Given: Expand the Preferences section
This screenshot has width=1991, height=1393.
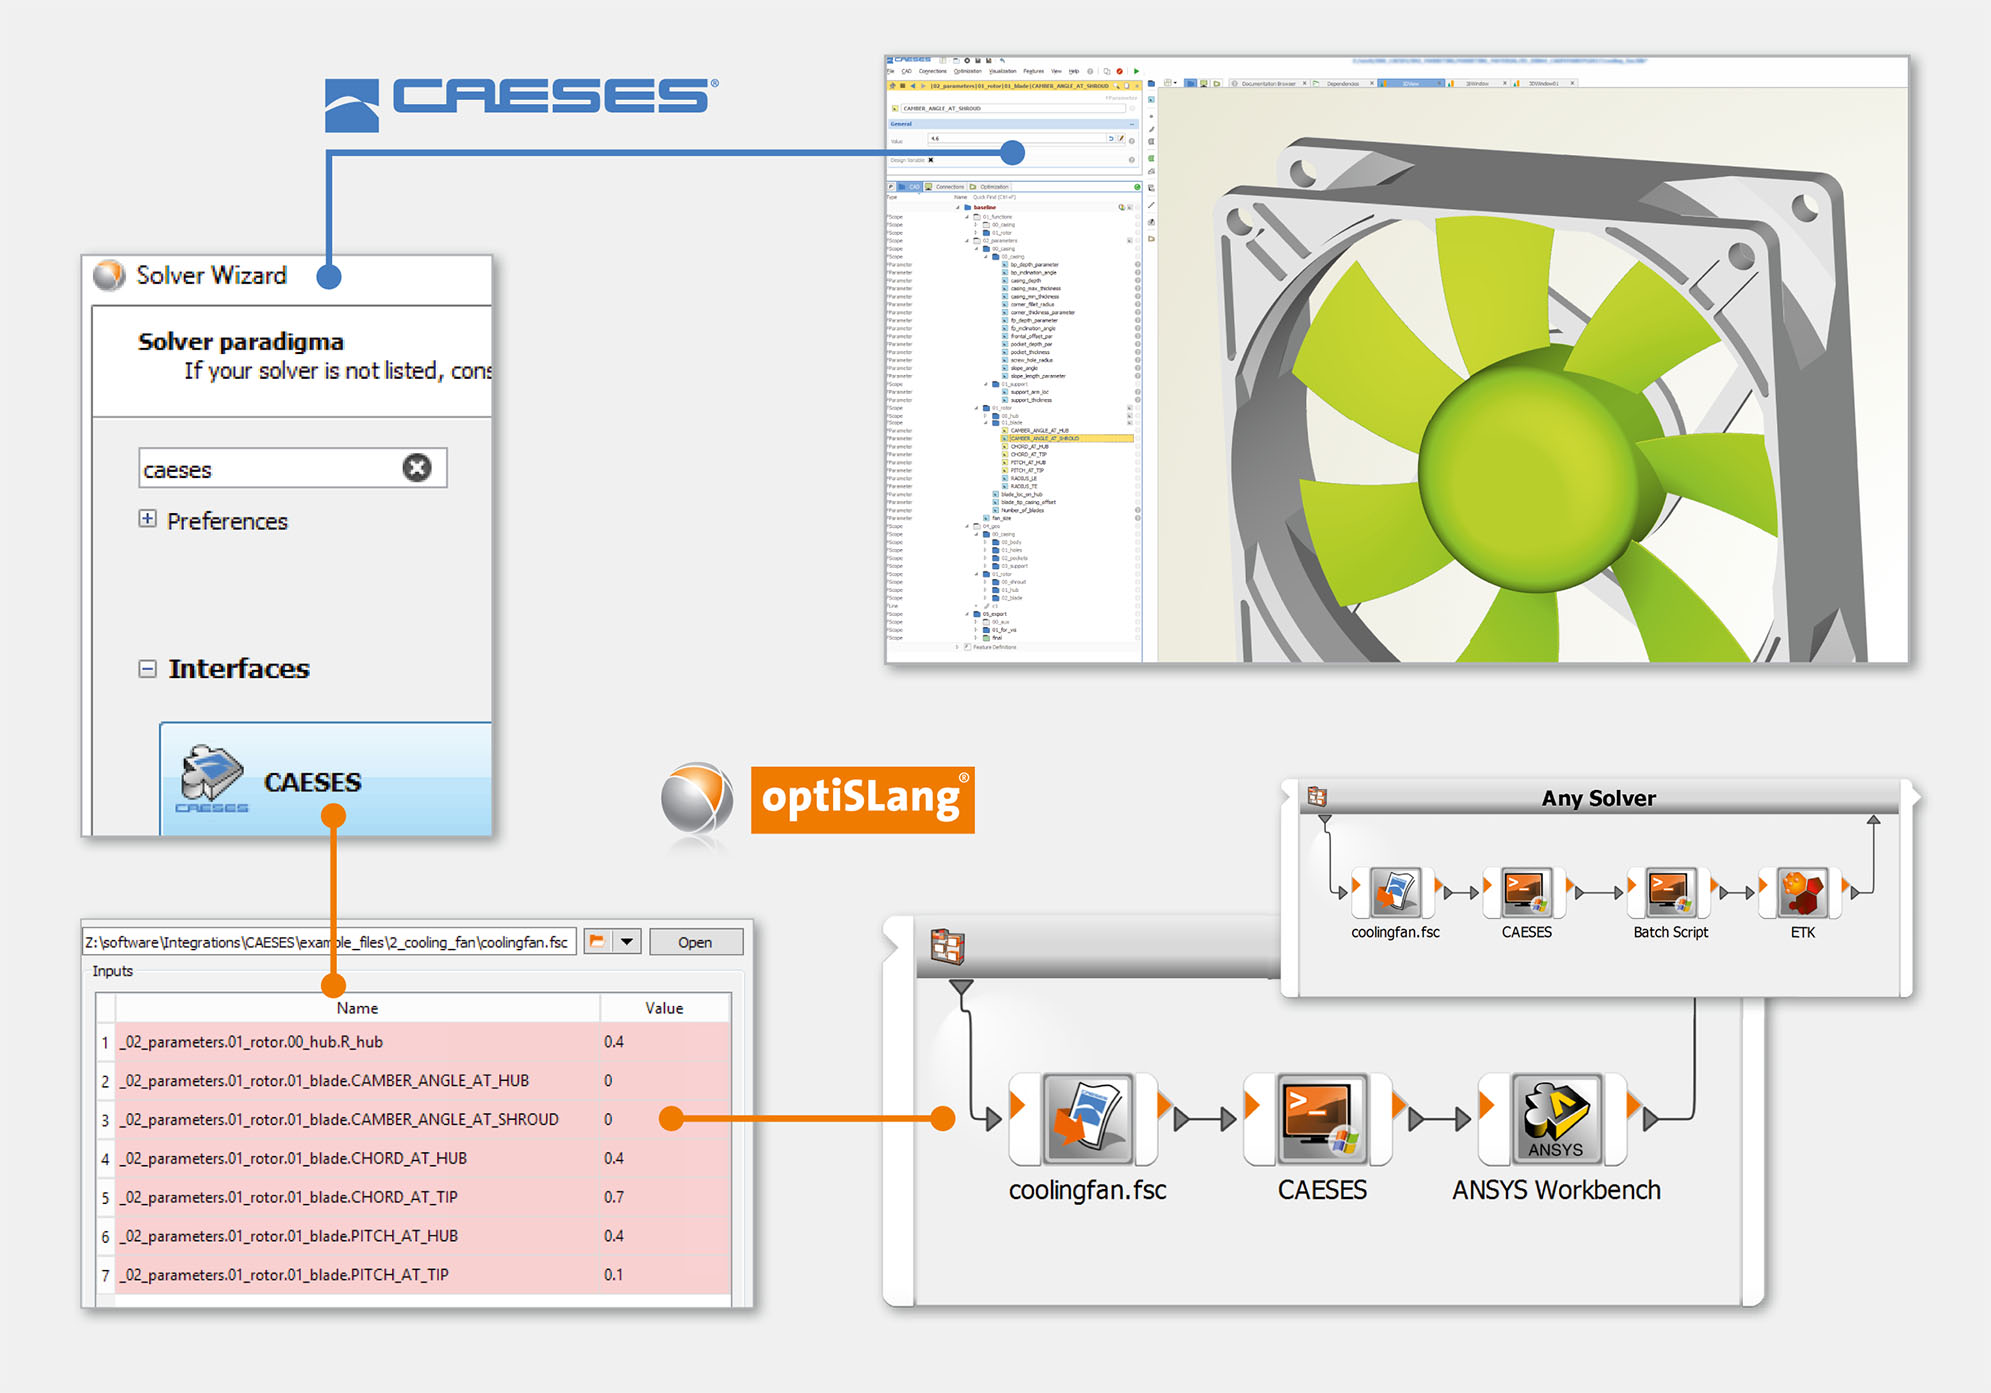Looking at the screenshot, I should click(x=147, y=518).
